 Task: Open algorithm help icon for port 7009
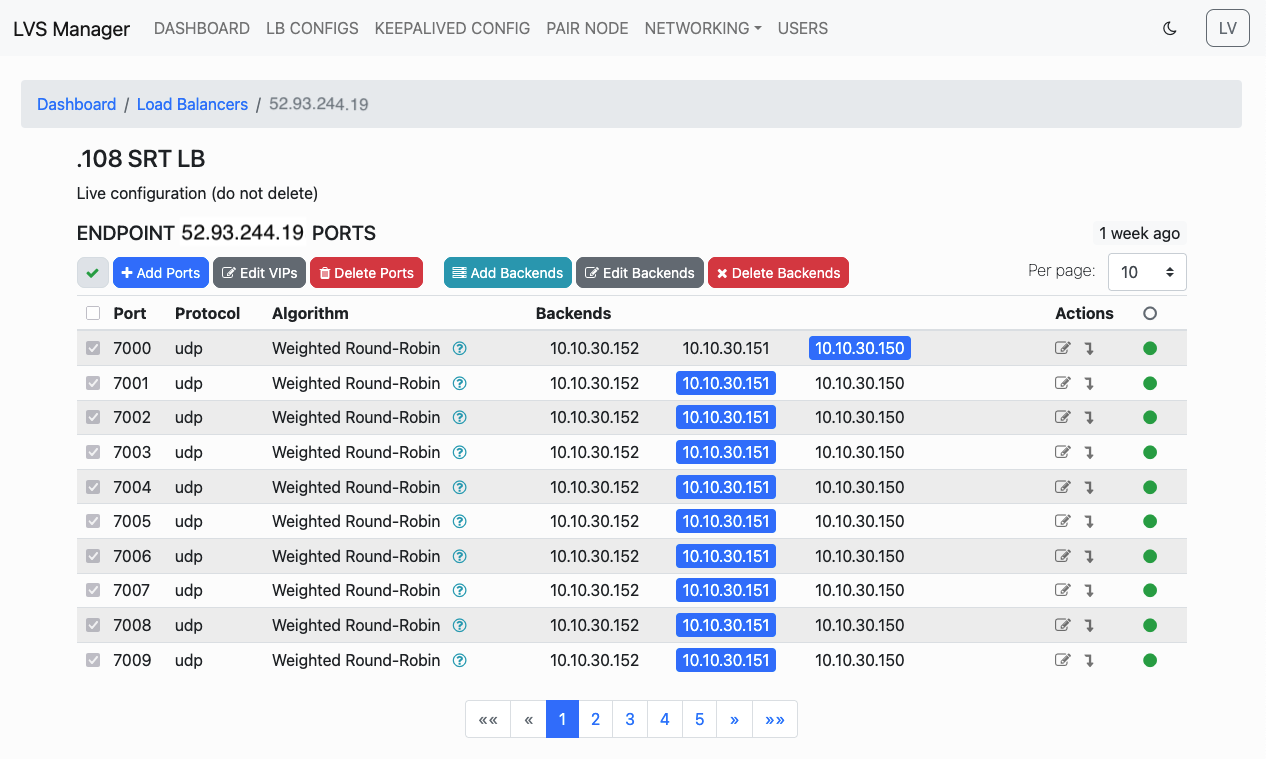[x=460, y=660]
